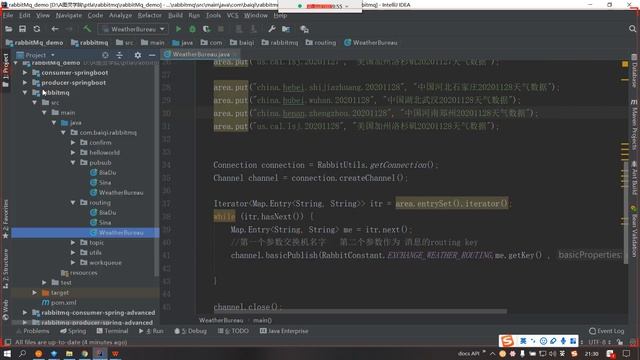Collapse the routing package

73,202
